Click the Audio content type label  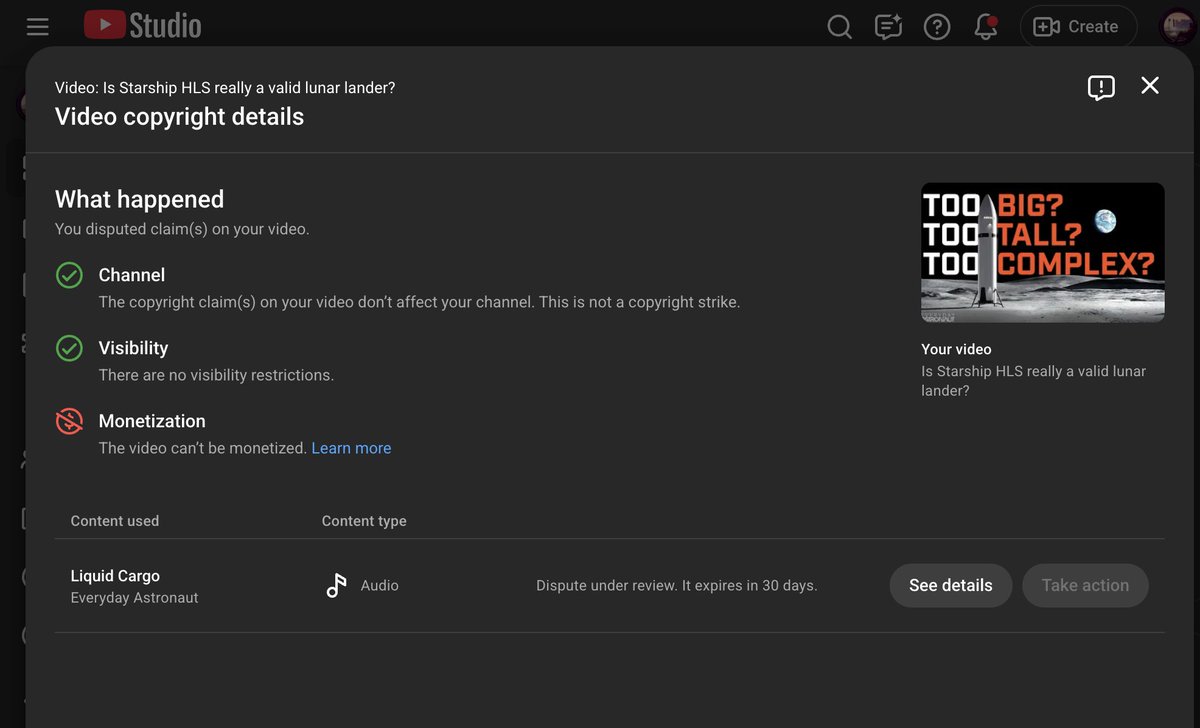(x=380, y=586)
